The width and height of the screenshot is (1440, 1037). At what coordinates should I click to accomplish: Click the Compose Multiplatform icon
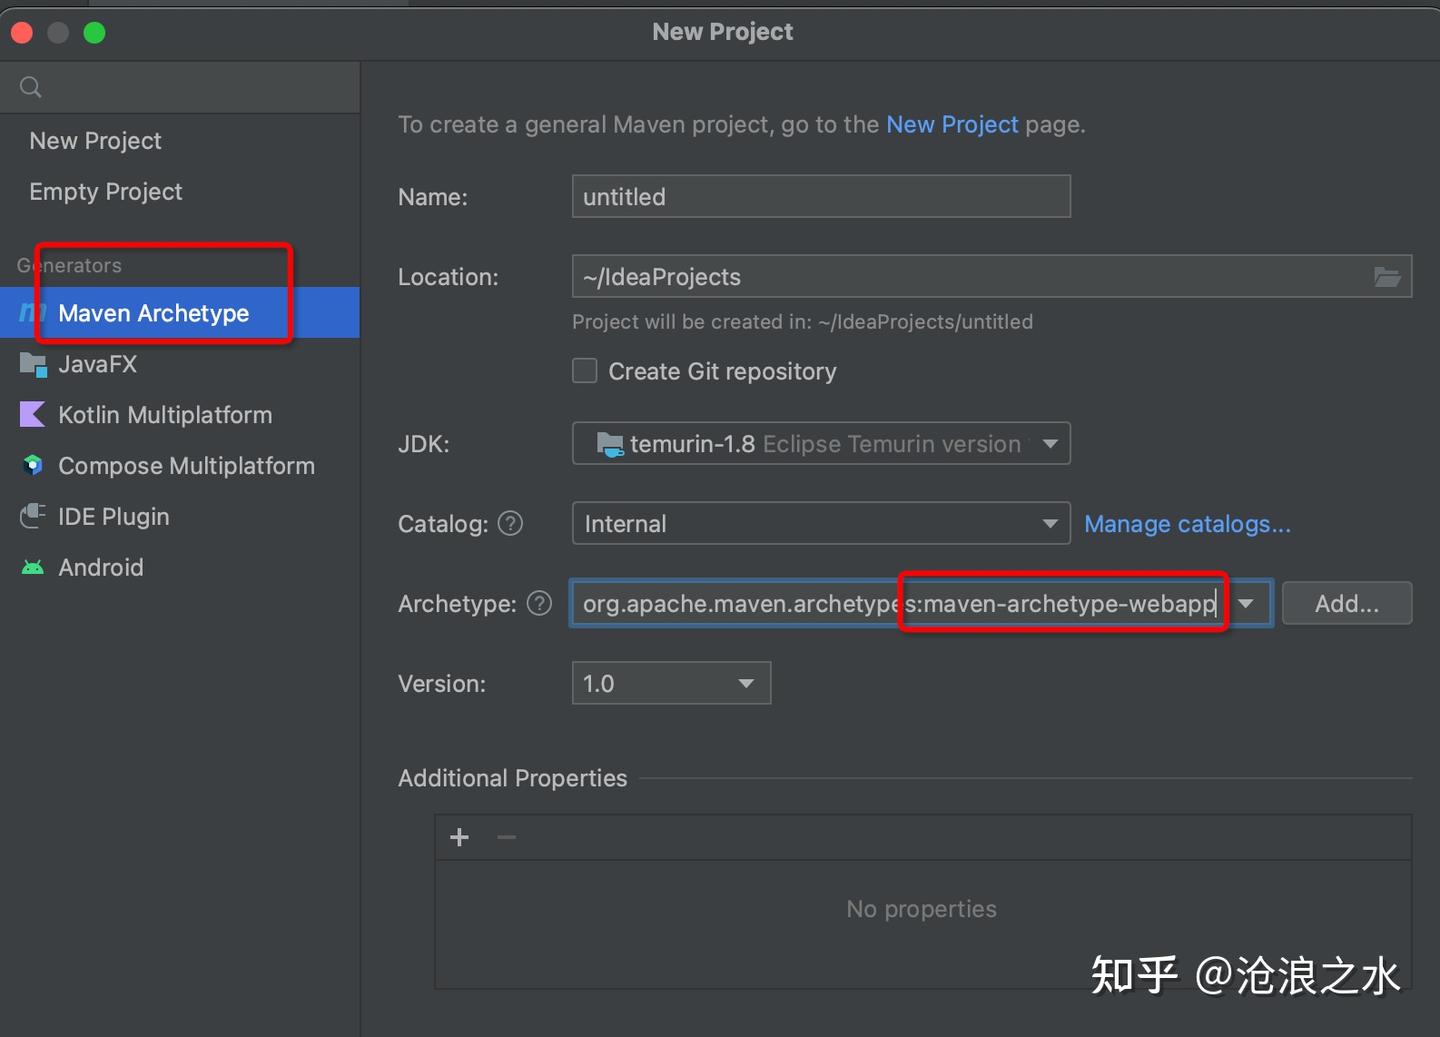33,466
